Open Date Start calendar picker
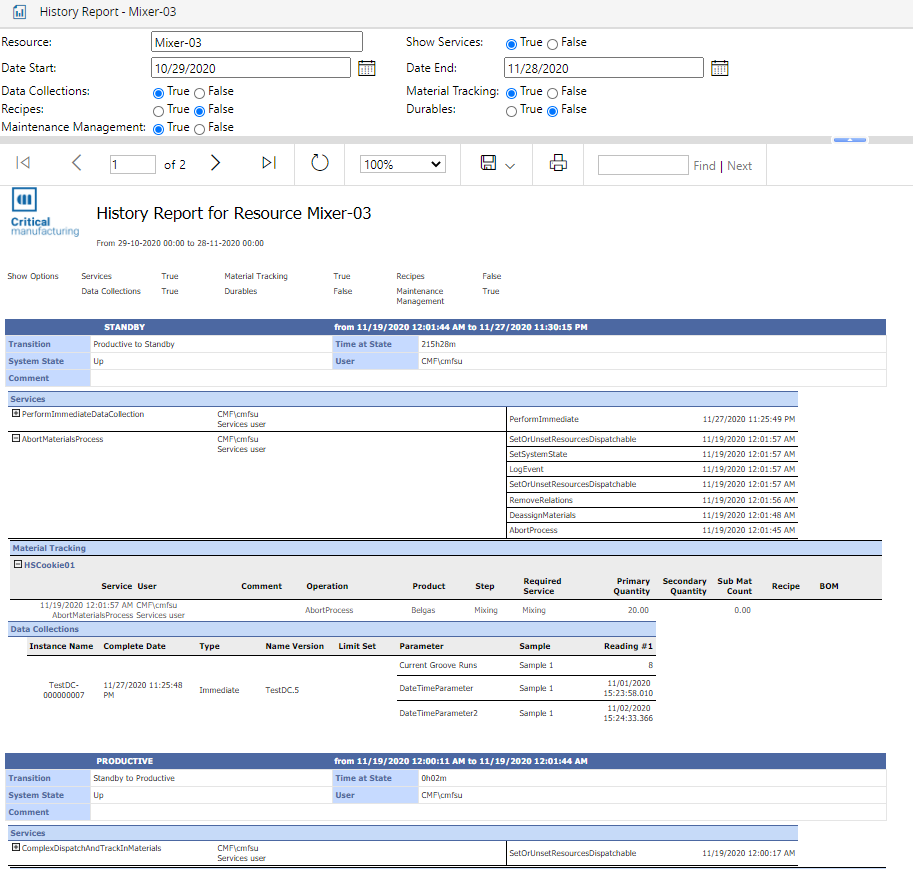Viewport: 913px width, 869px height. (367, 68)
